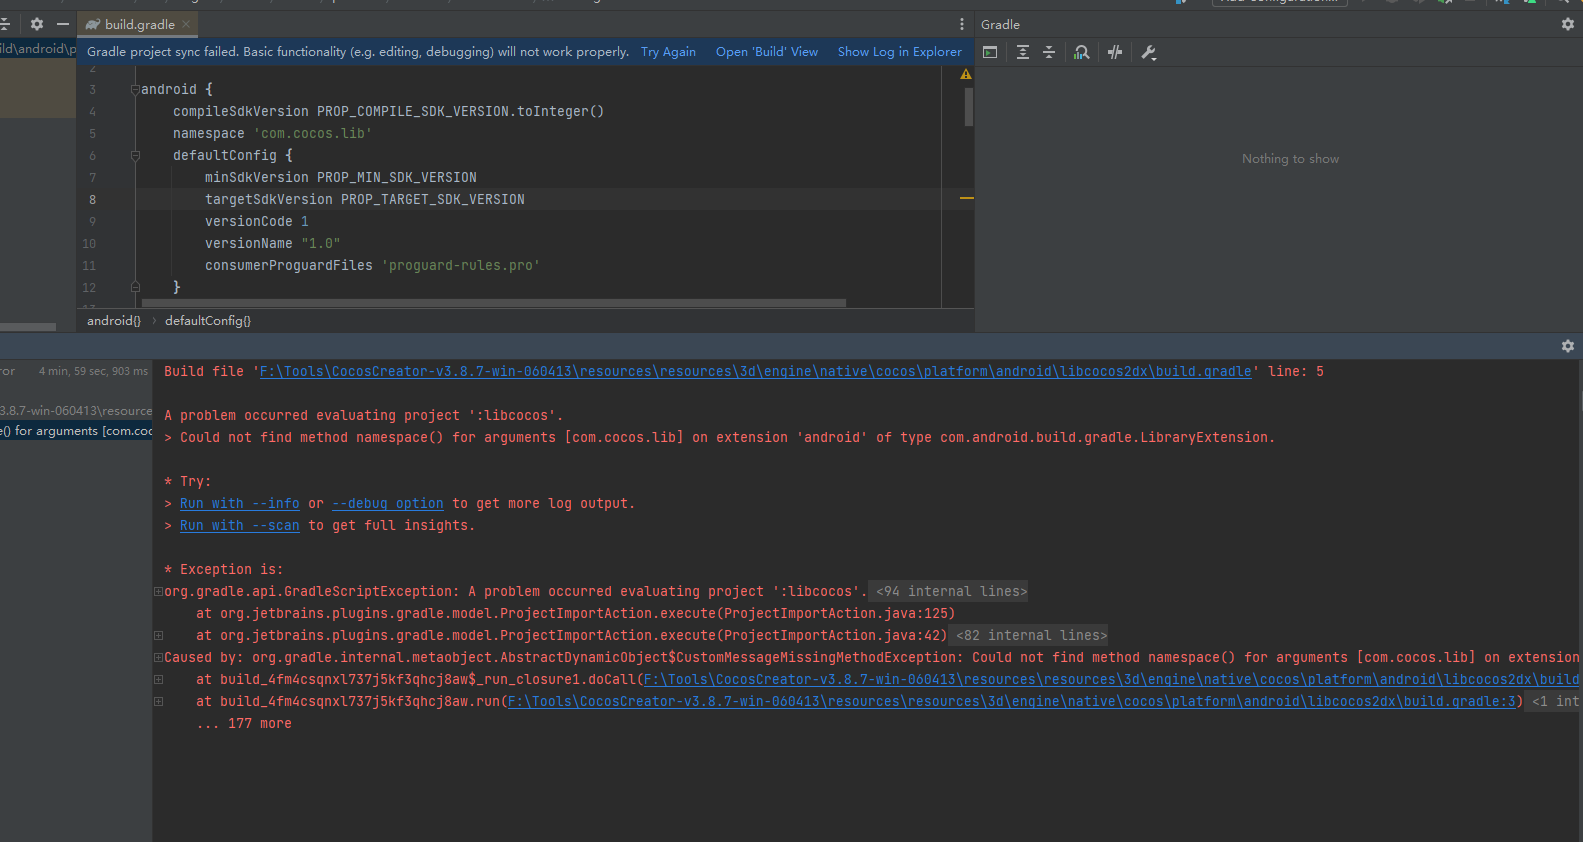Screen dimensions: 1583x842
Task: Collapse all in Gradle panel
Action: tap(1049, 53)
